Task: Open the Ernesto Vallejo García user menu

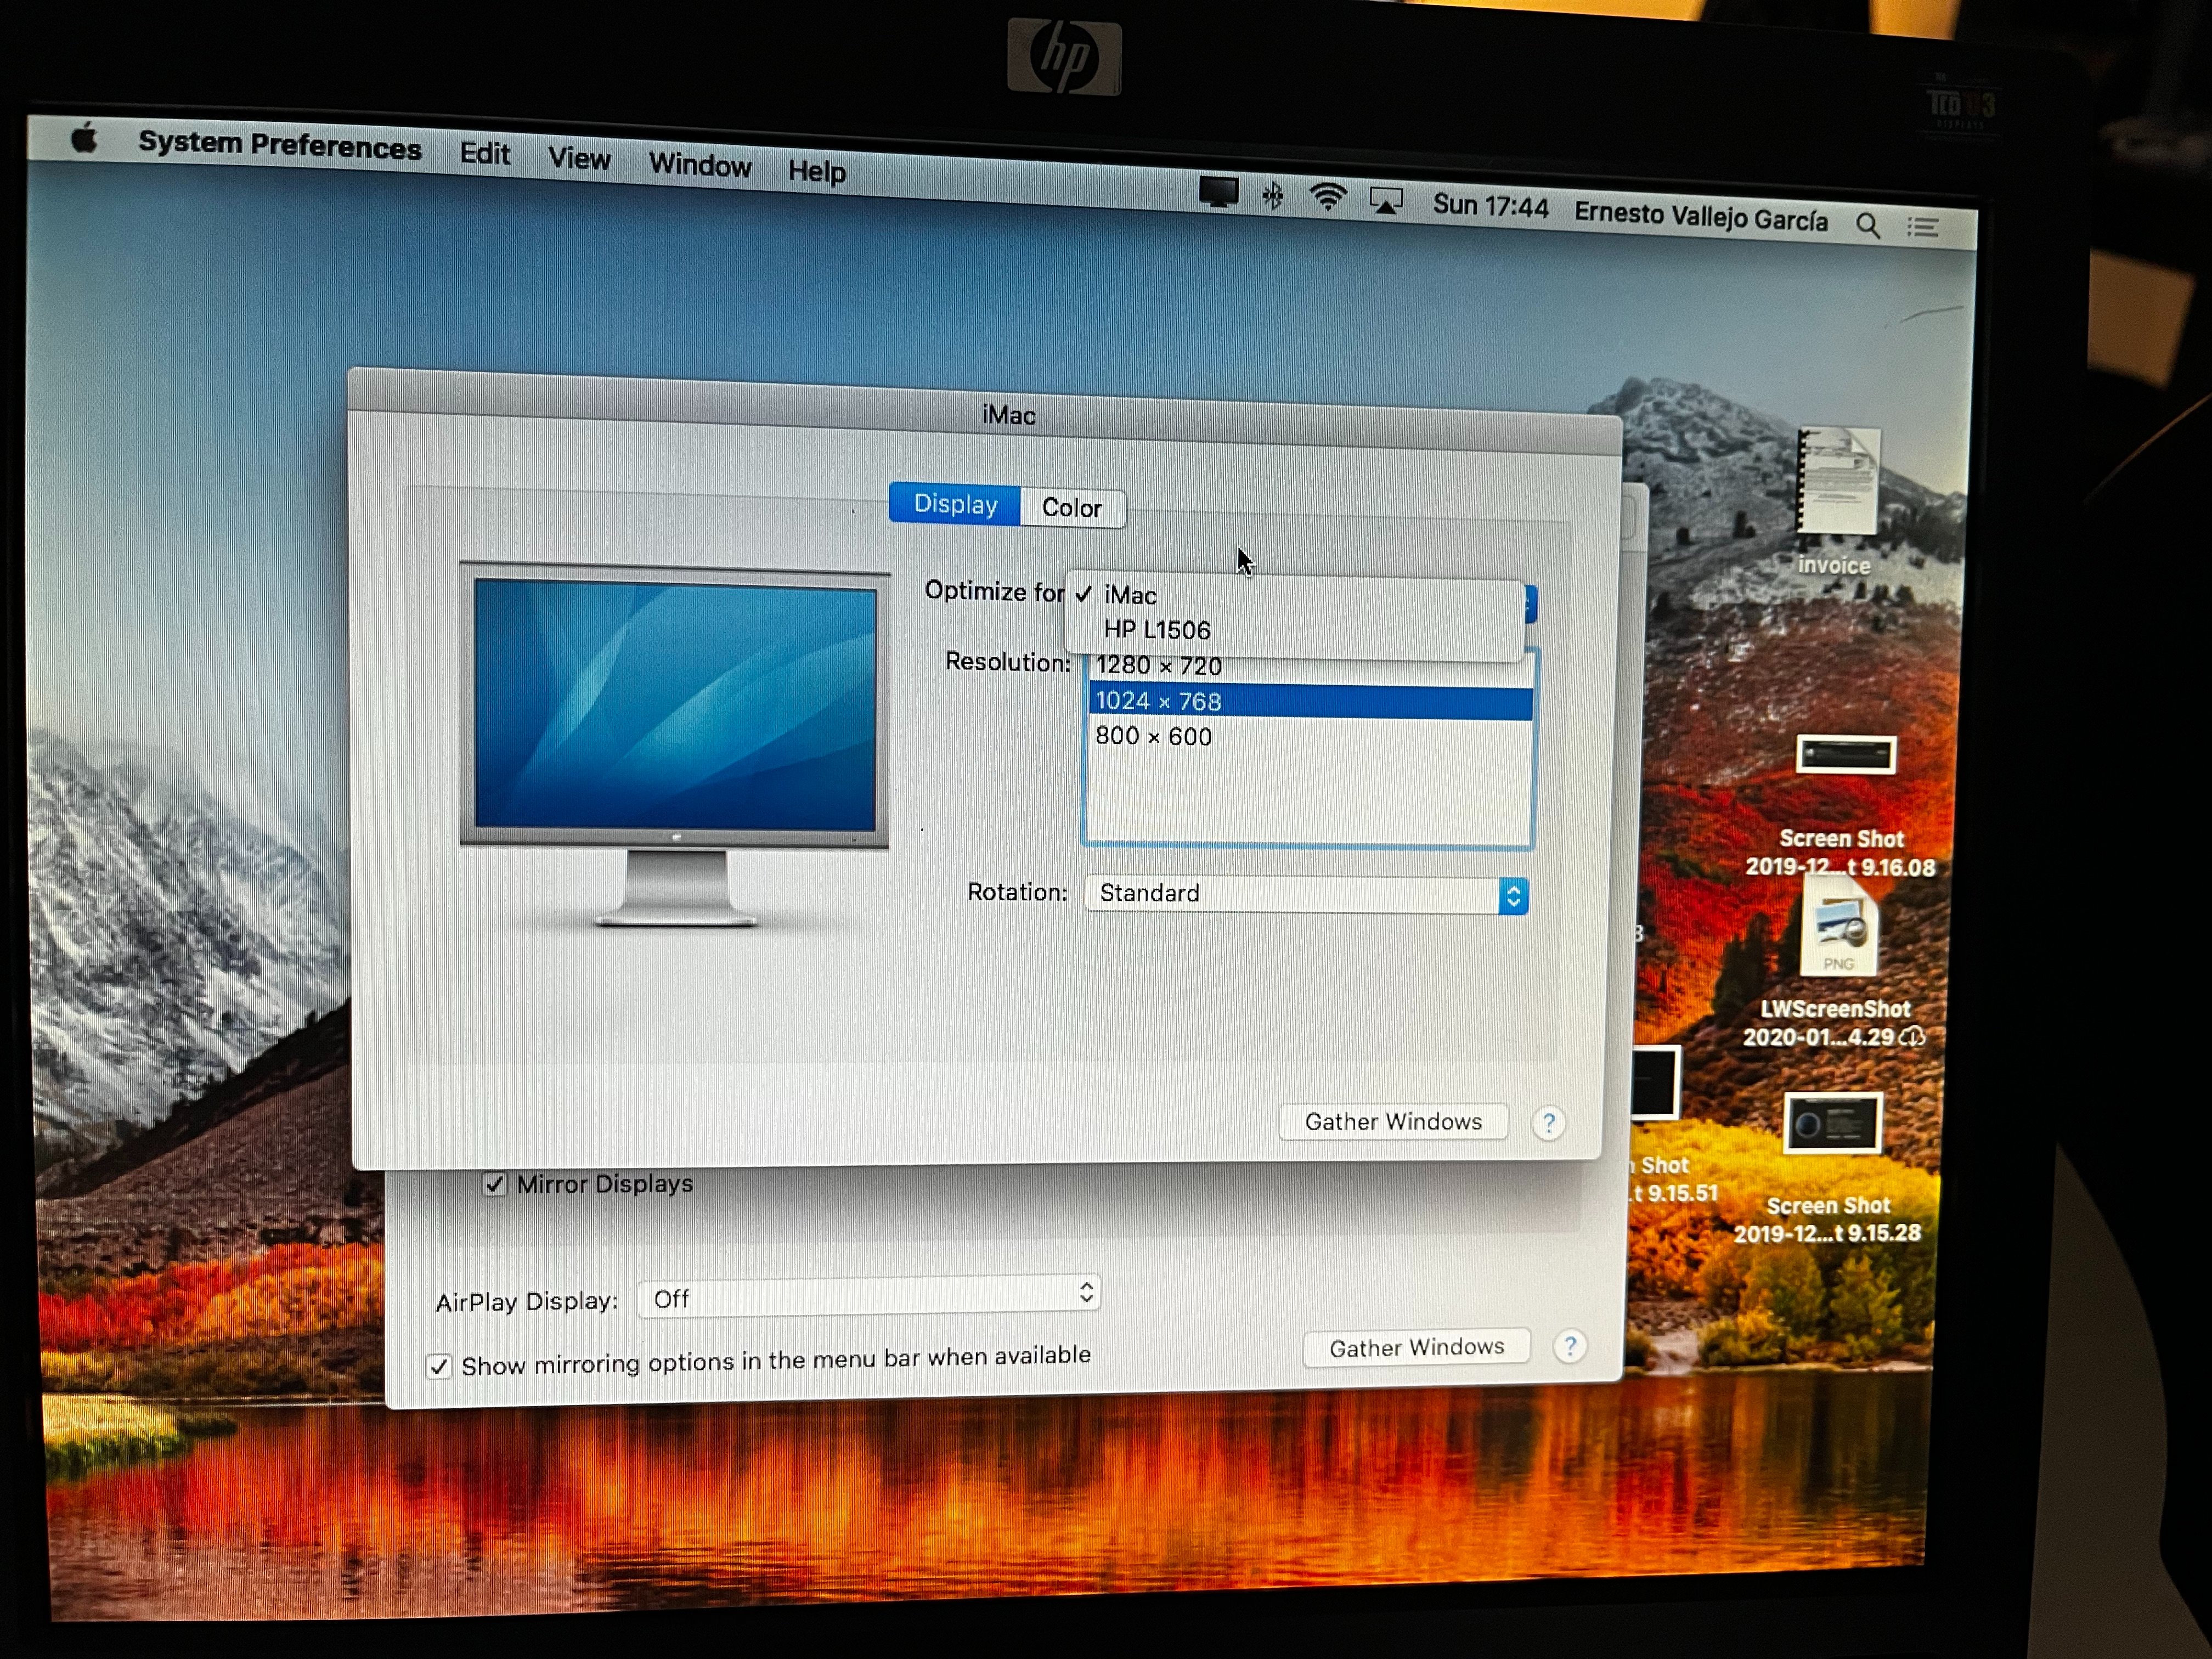Action: 1701,217
